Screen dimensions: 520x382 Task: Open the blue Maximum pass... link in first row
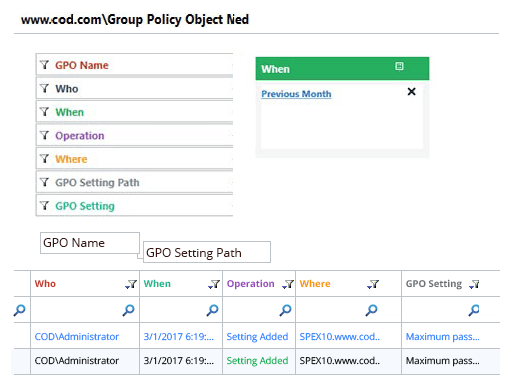point(443,337)
